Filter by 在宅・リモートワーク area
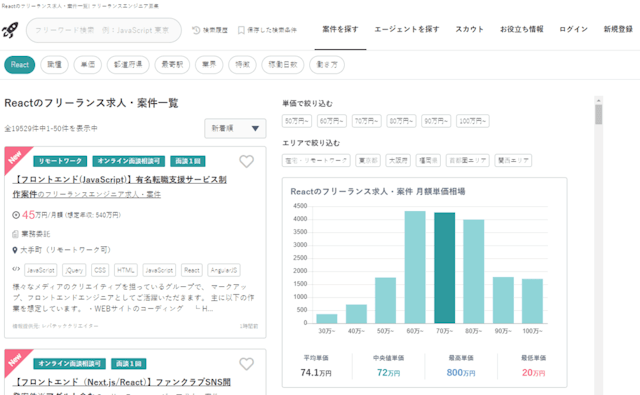640x395 pixels. [316, 160]
